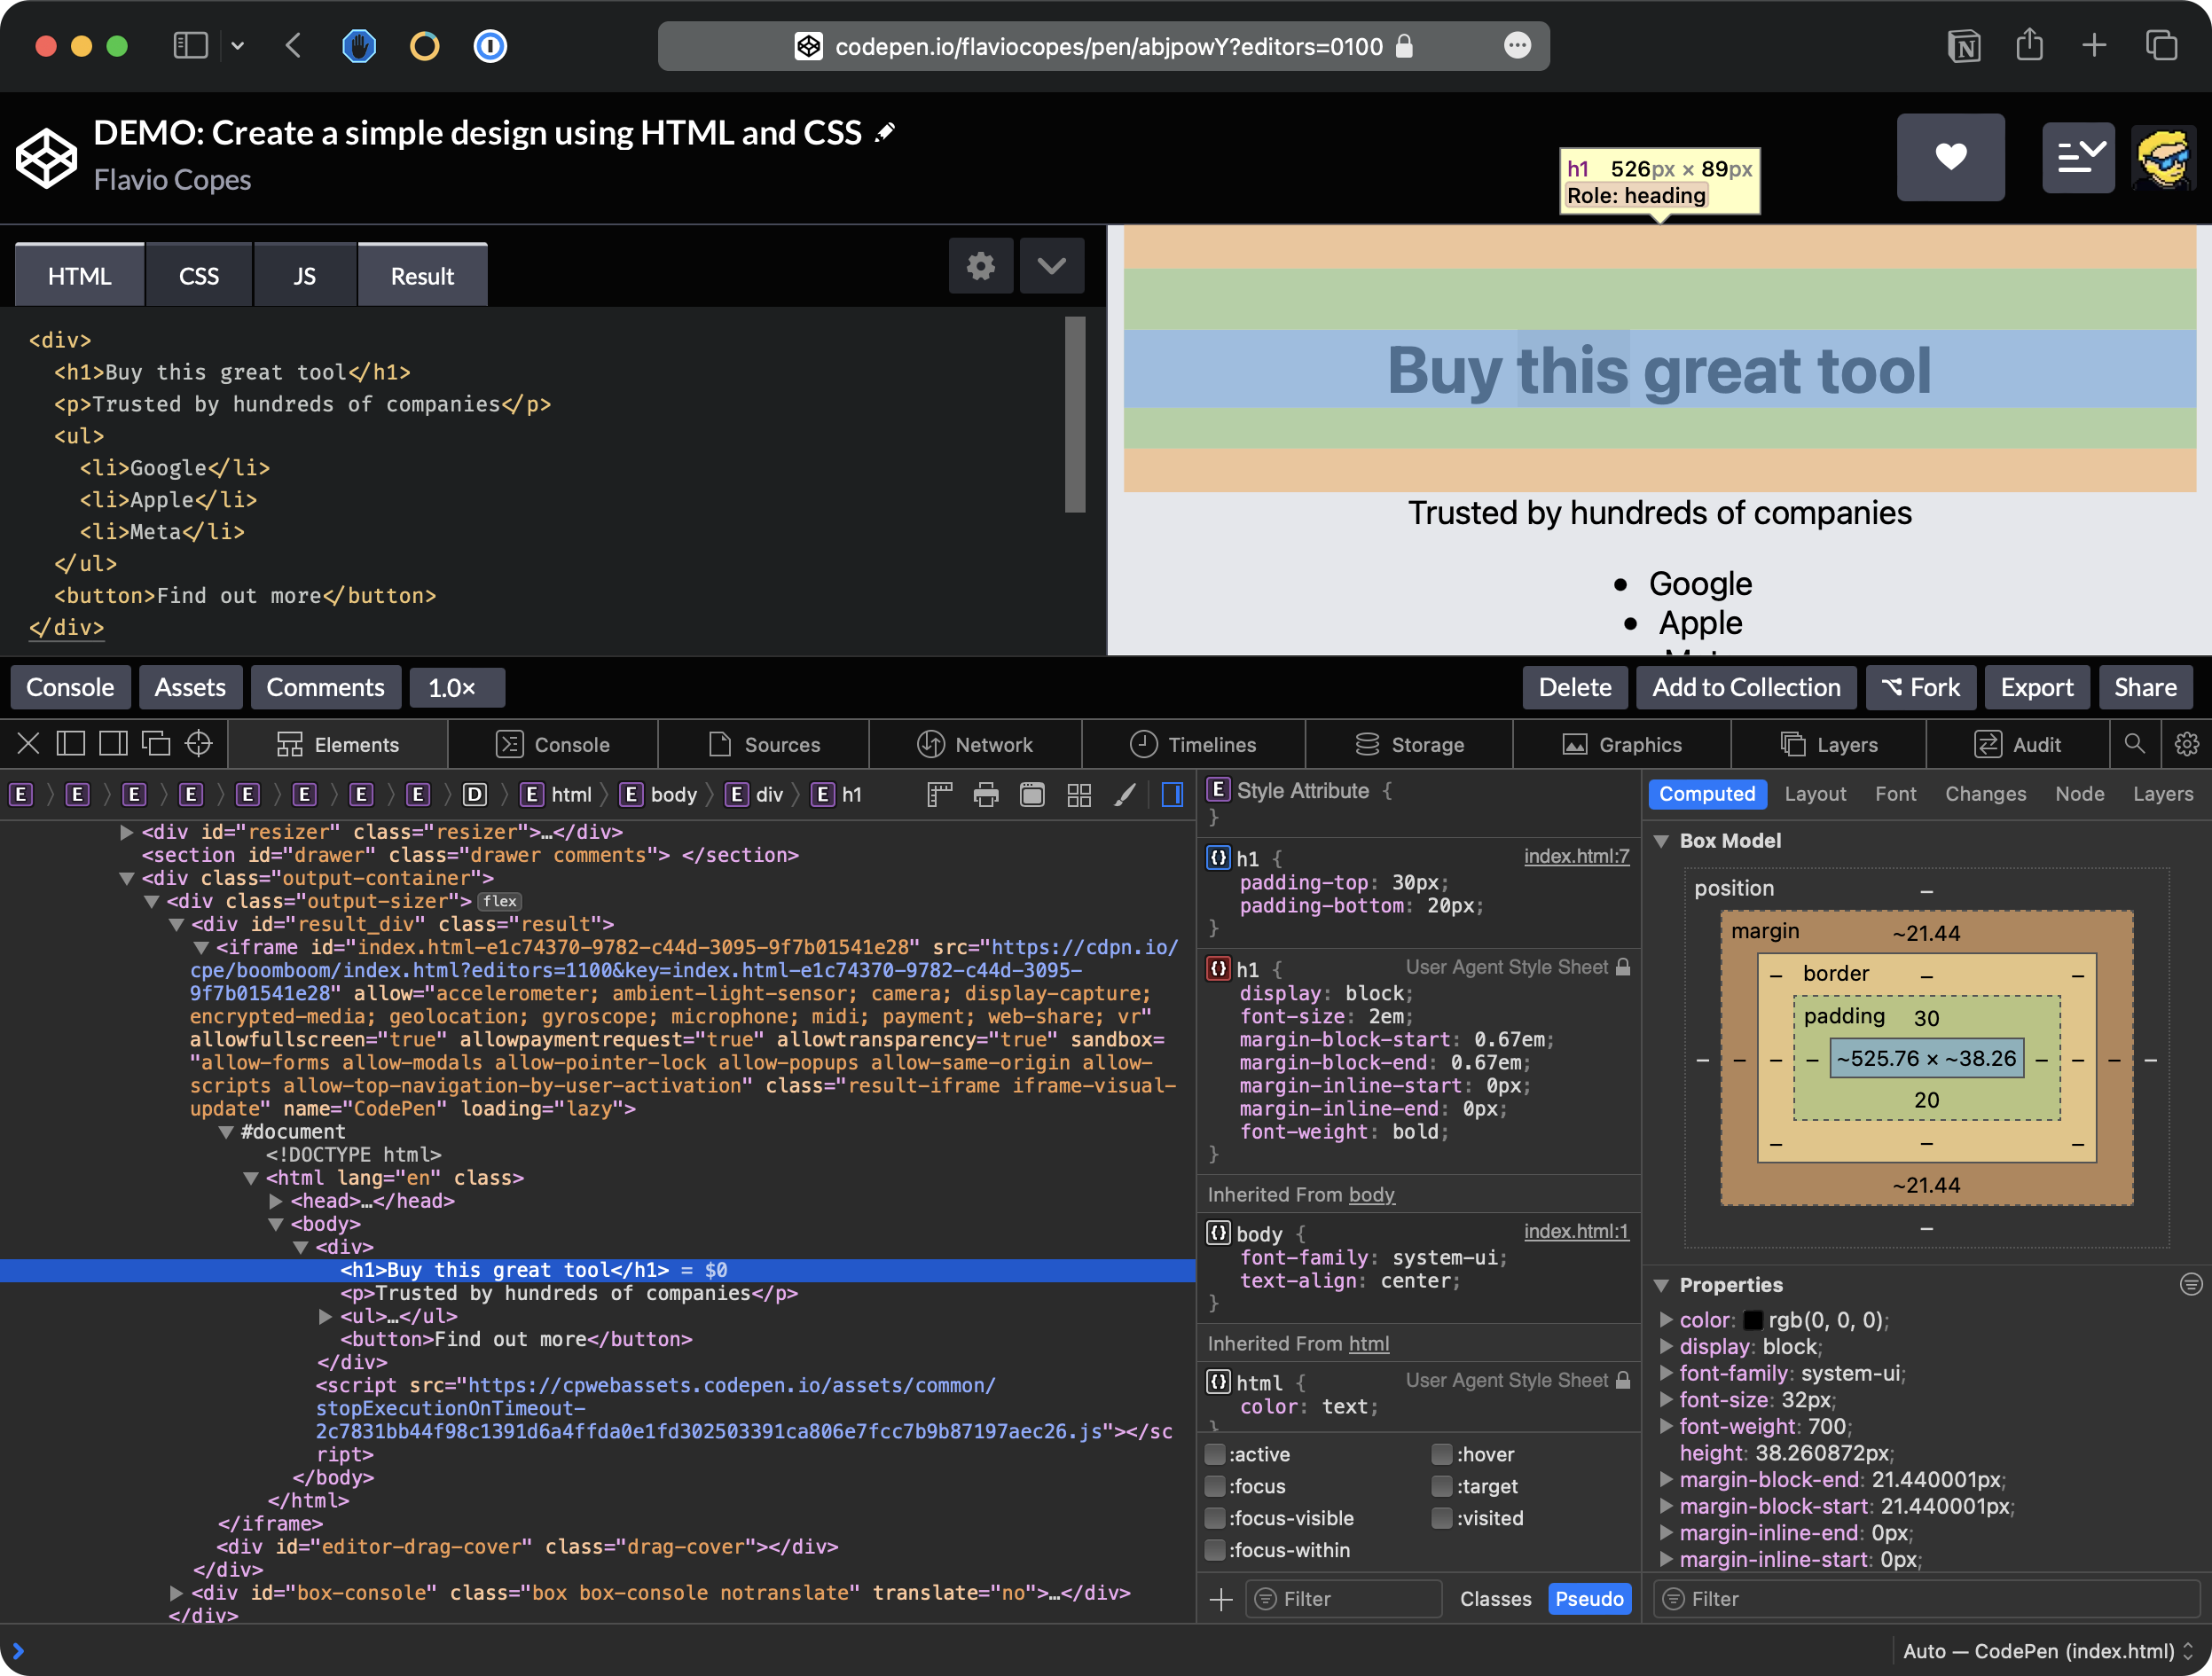Screen dimensions: 2212x1676
Task: Tick the :focus-visible checkbox
Action: [1215, 1518]
